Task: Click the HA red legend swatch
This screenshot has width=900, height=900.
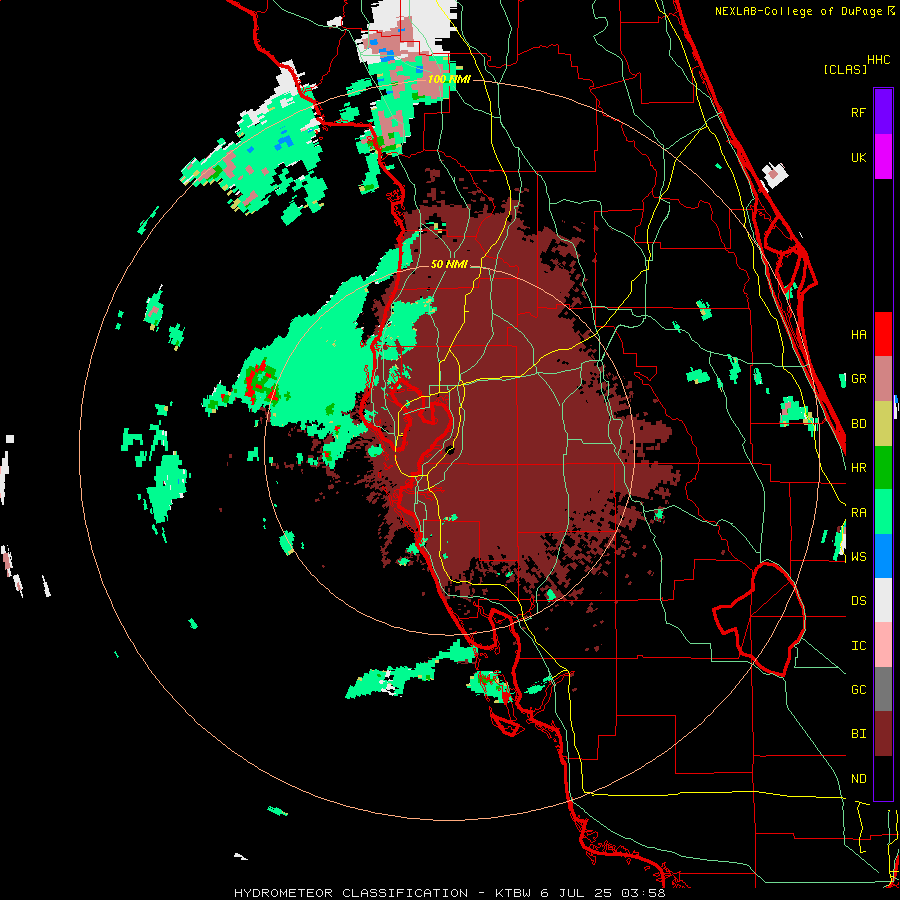Action: click(x=883, y=334)
